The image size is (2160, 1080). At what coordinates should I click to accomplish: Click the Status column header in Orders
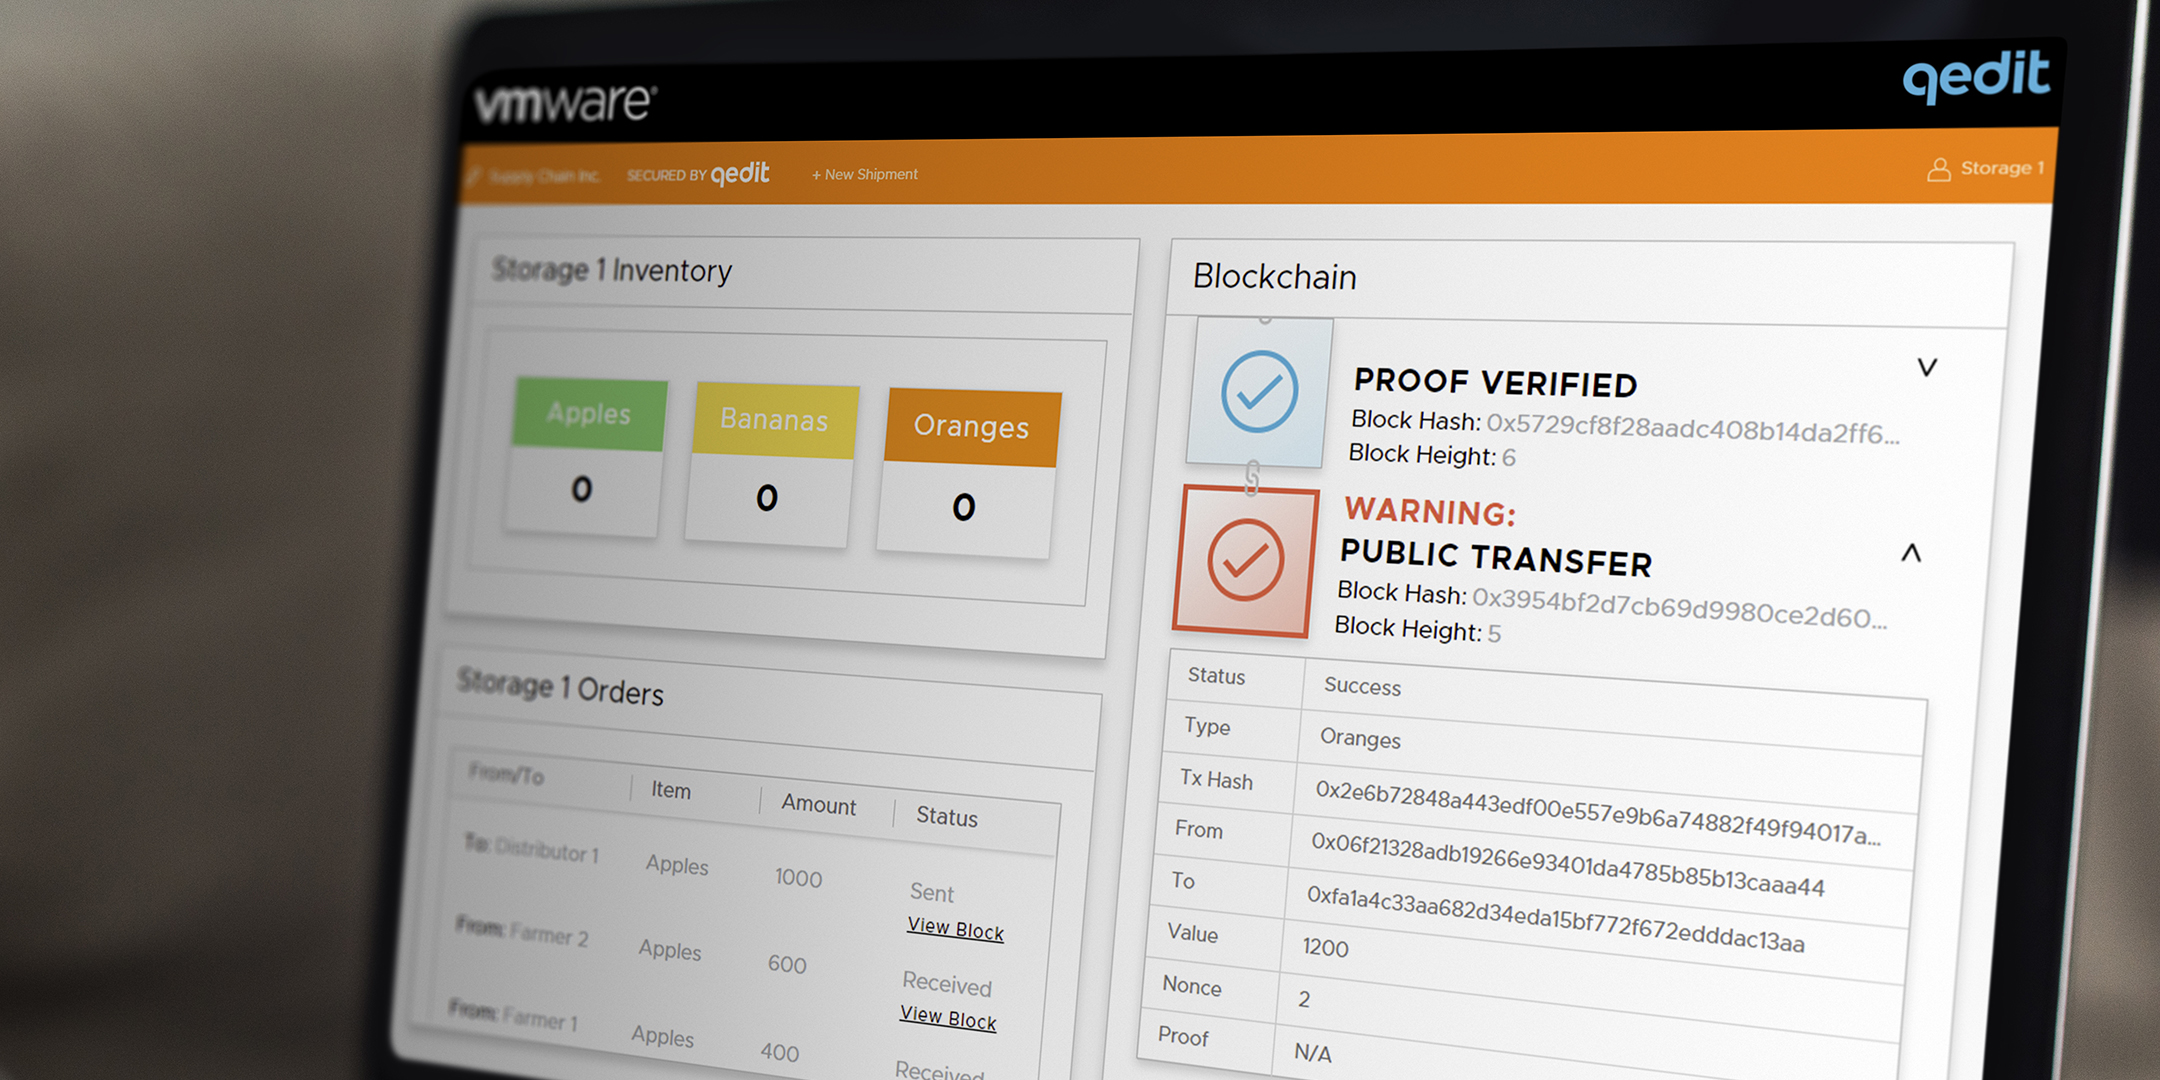click(x=947, y=817)
